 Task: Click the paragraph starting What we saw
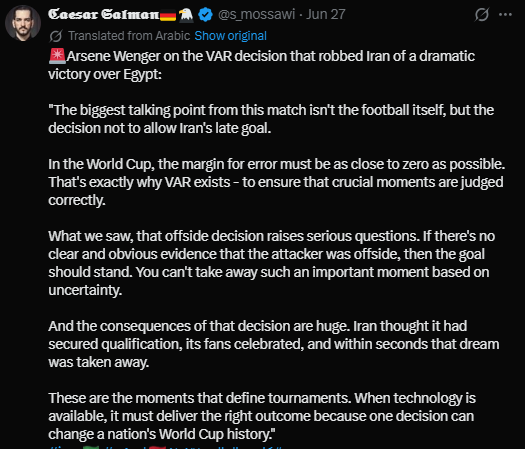pyautogui.click(x=272, y=263)
